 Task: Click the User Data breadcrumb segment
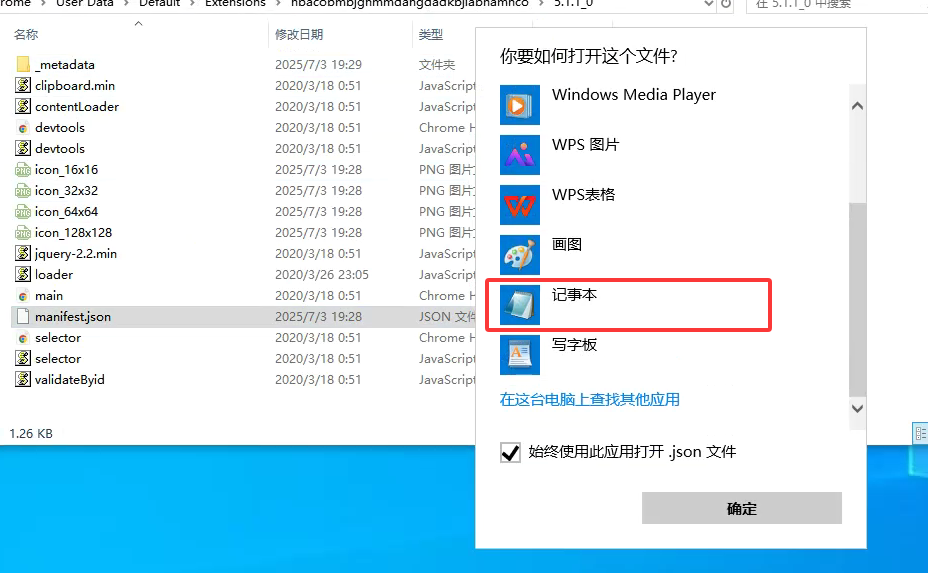(85, 4)
